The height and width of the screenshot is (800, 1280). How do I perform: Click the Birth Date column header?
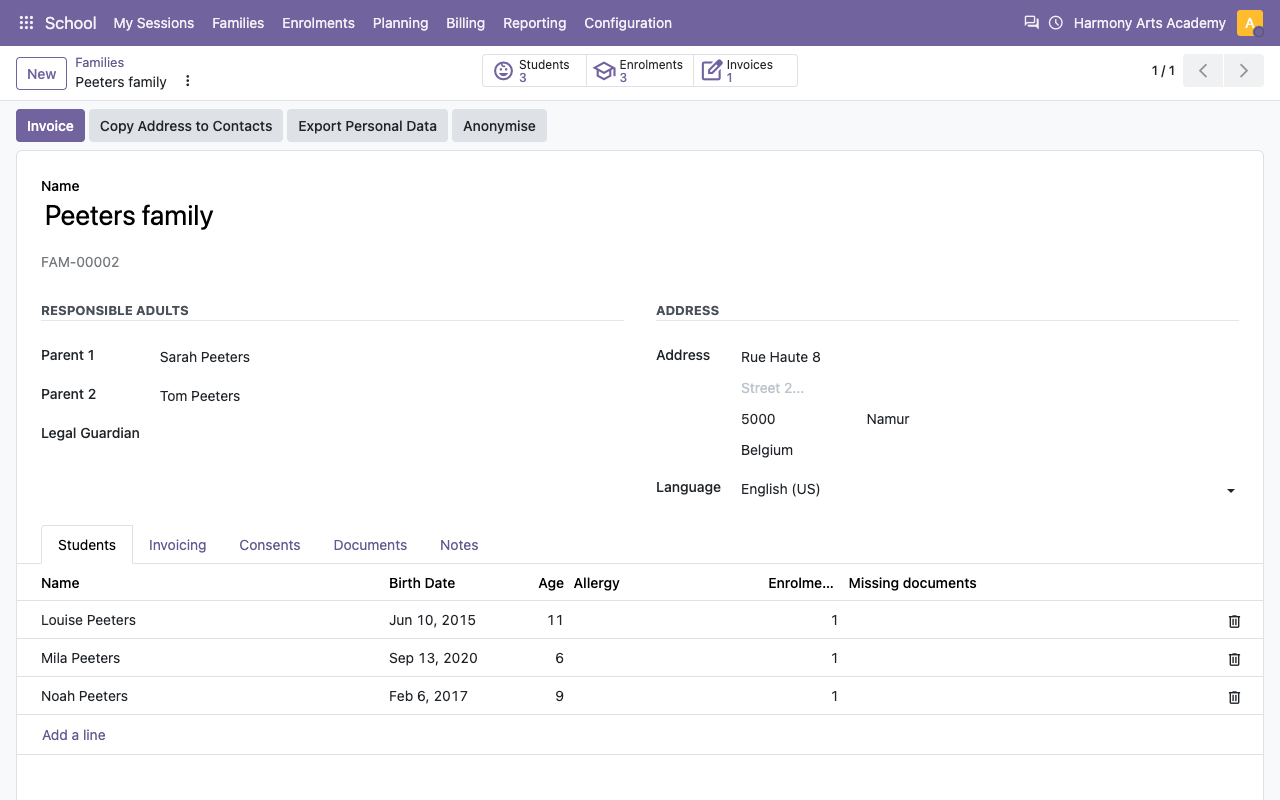[422, 583]
